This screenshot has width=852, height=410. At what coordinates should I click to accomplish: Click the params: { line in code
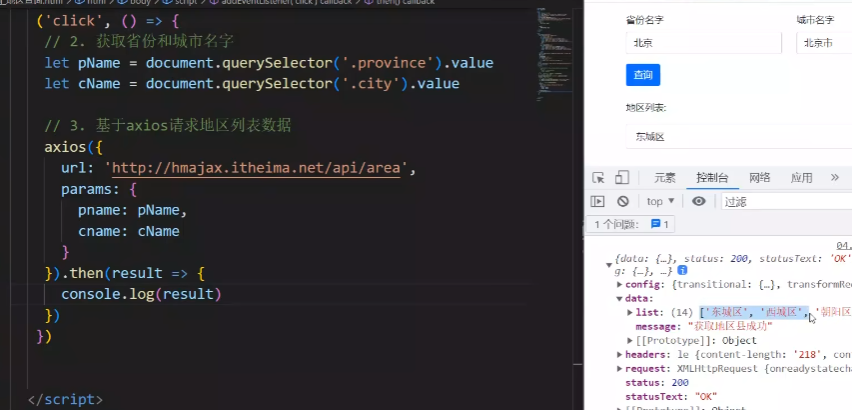point(99,190)
